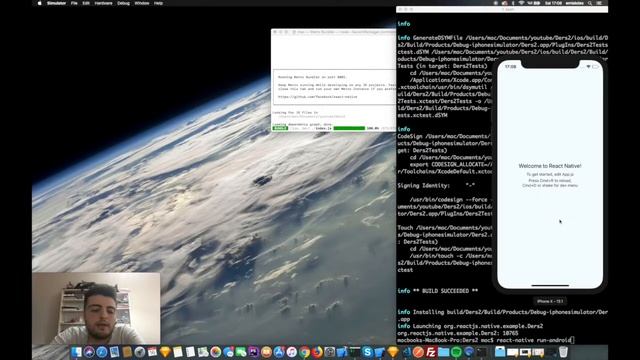The image size is (640, 360).
Task: Open the Trash in the dock
Action: [563, 352]
